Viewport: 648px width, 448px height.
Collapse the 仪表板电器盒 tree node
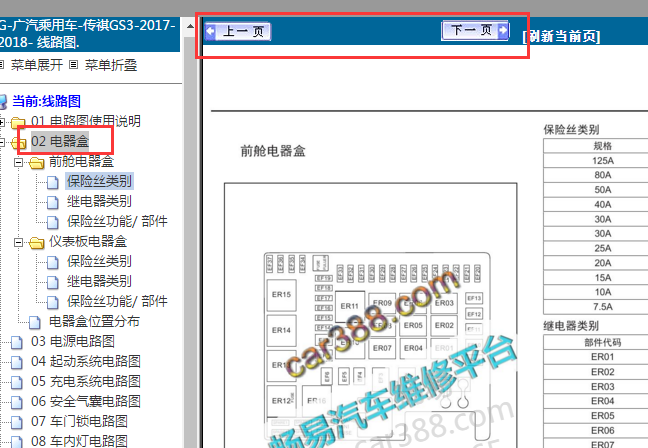point(18,242)
